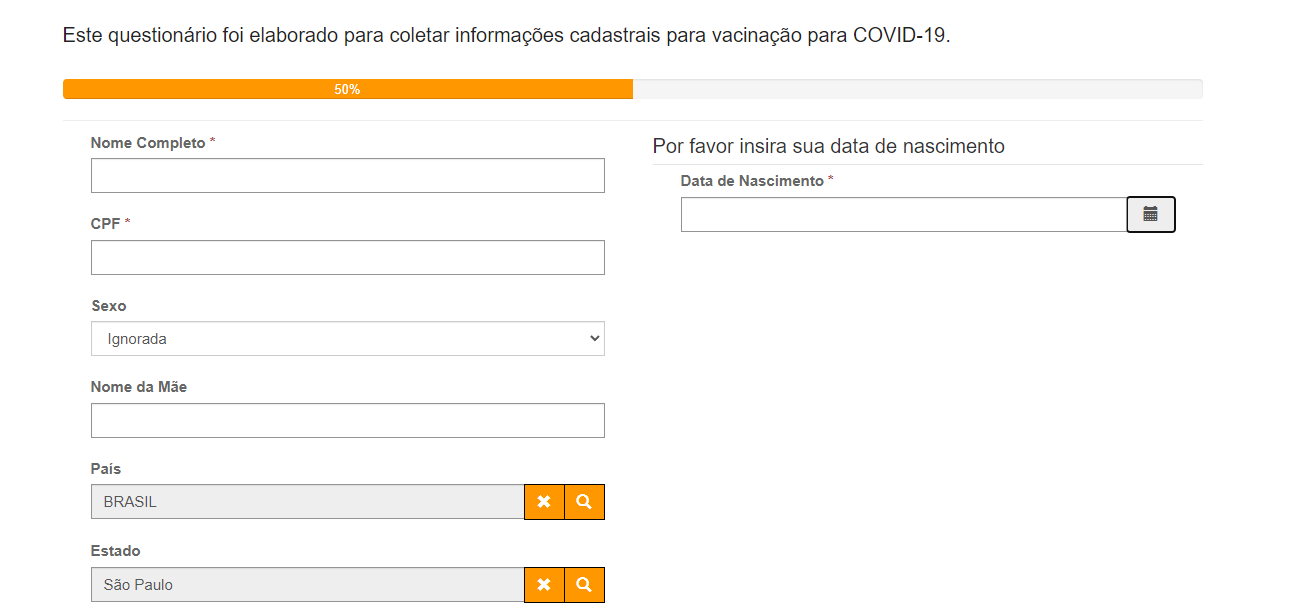The height and width of the screenshot is (610, 1304).
Task: Click the País field showing BRASIL
Action: coord(307,502)
